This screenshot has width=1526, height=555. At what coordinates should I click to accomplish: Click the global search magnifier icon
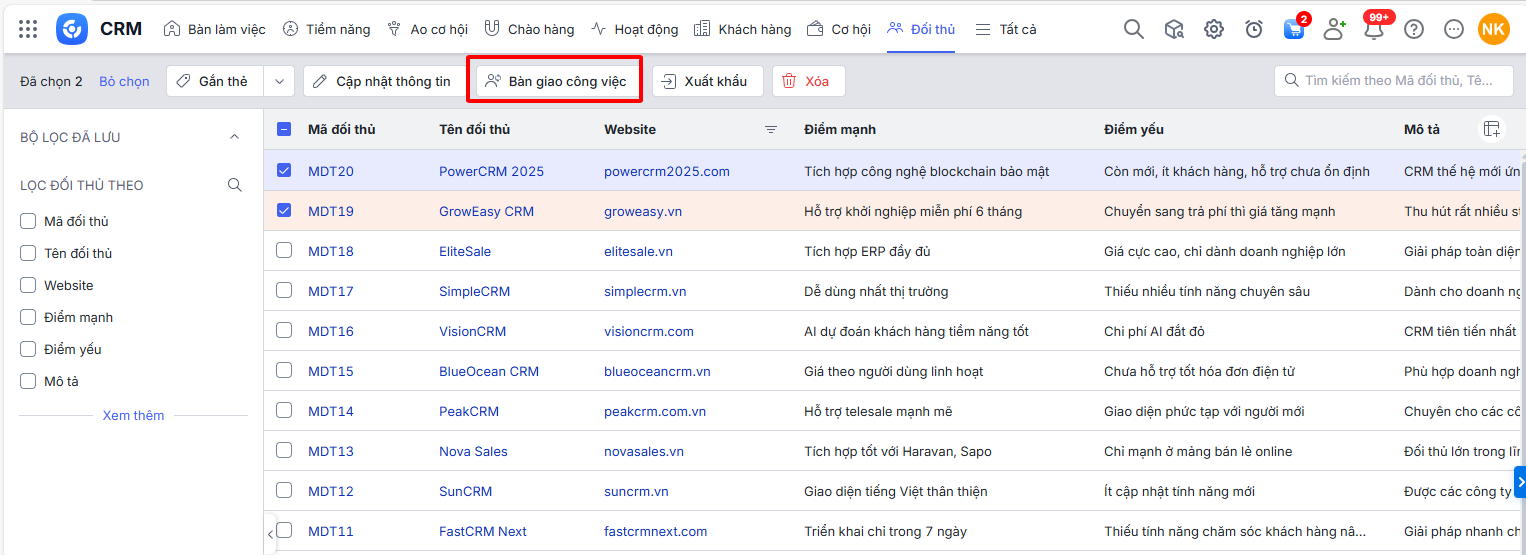(1133, 29)
